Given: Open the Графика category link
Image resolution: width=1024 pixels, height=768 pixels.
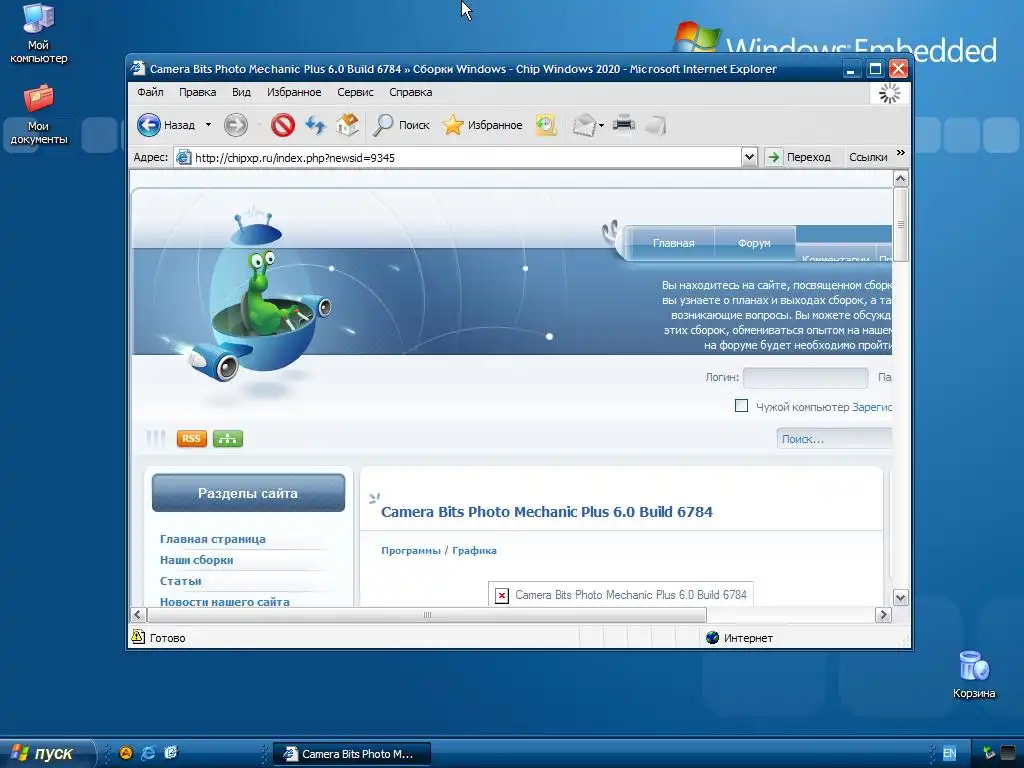Looking at the screenshot, I should tap(474, 551).
